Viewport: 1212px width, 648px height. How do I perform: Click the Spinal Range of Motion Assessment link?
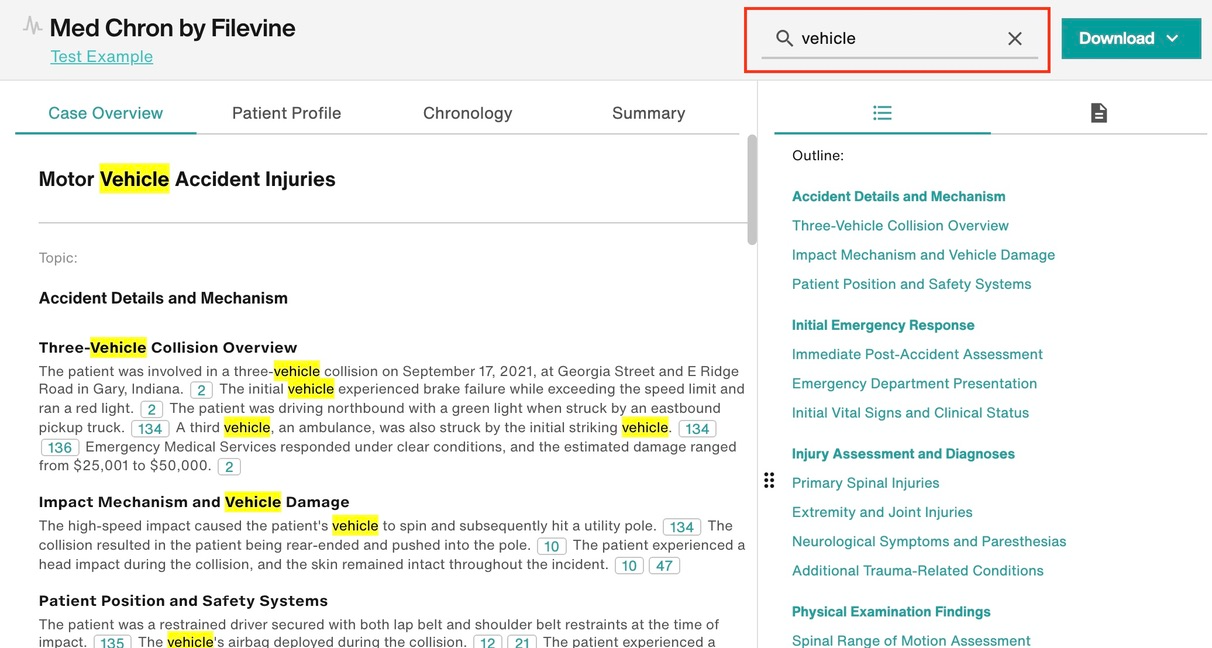[x=911, y=640]
